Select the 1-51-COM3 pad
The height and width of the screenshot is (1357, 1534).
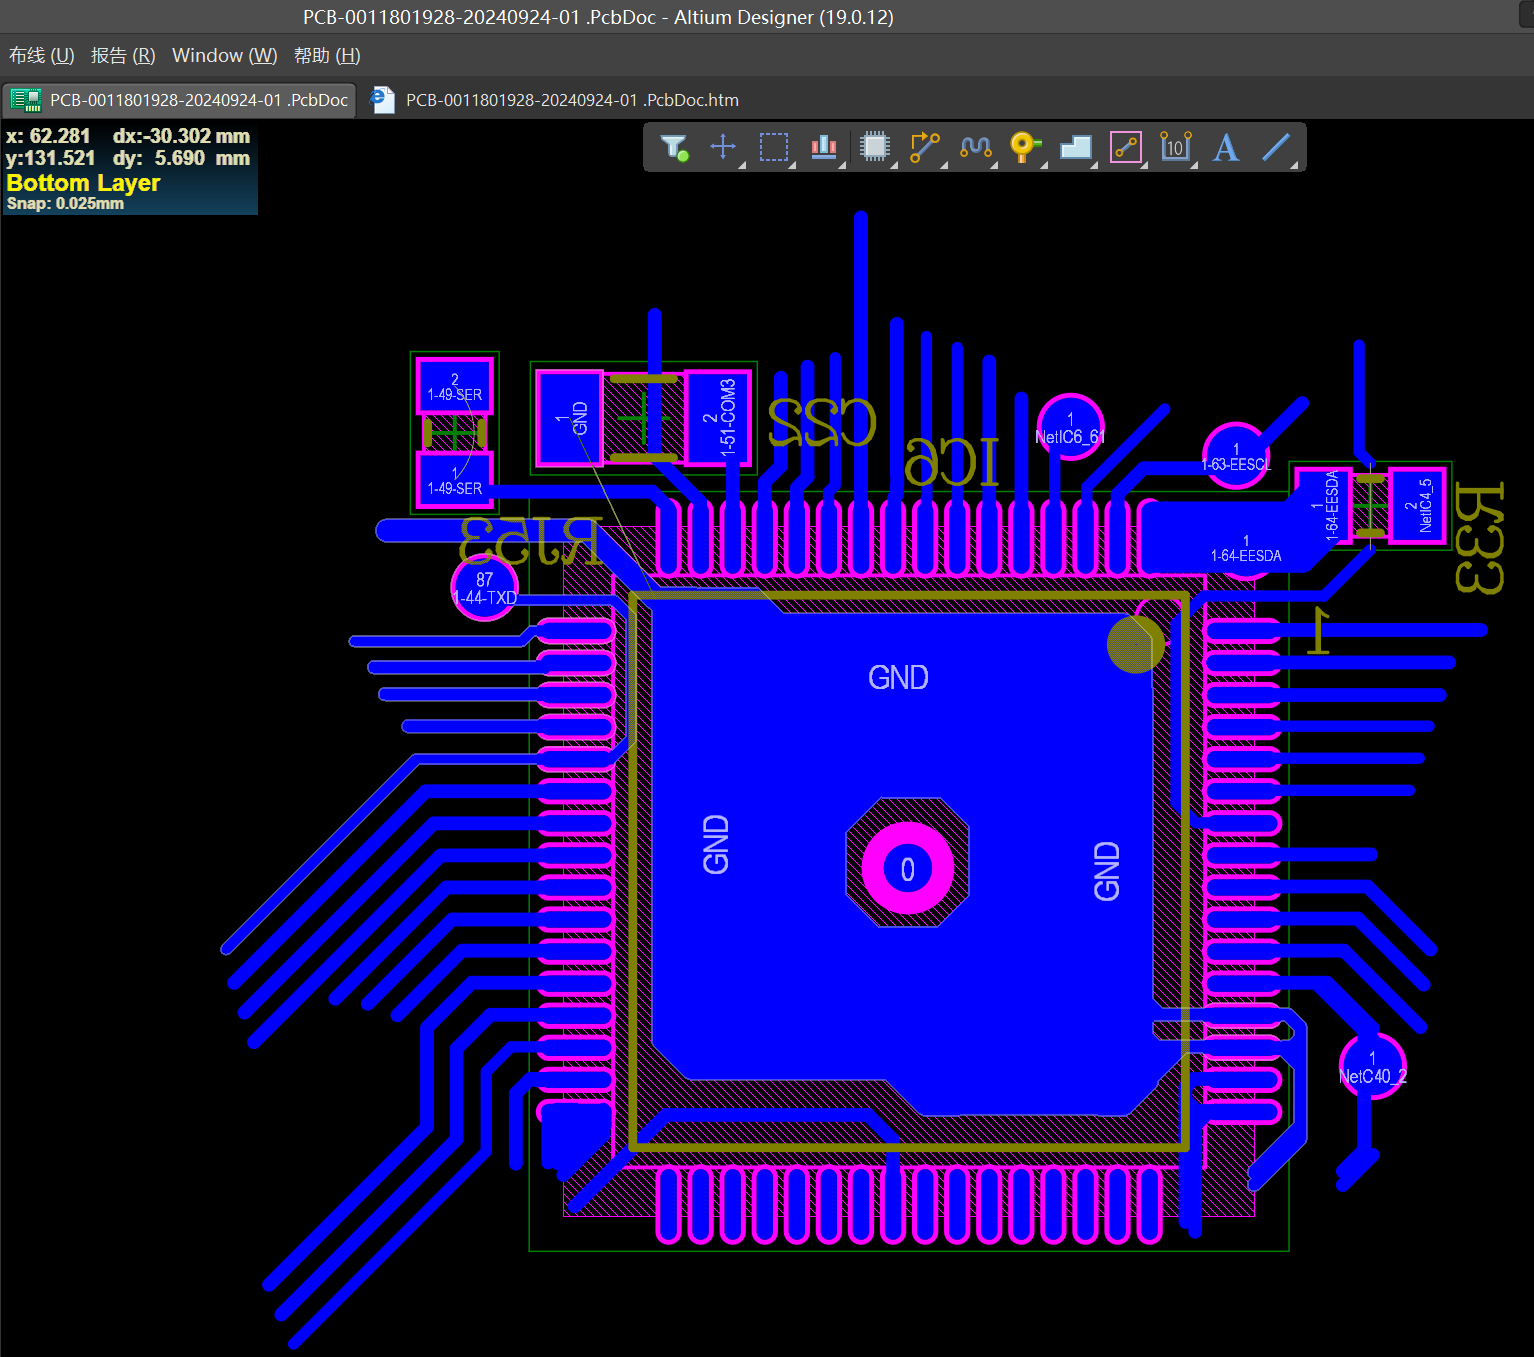pos(718,417)
